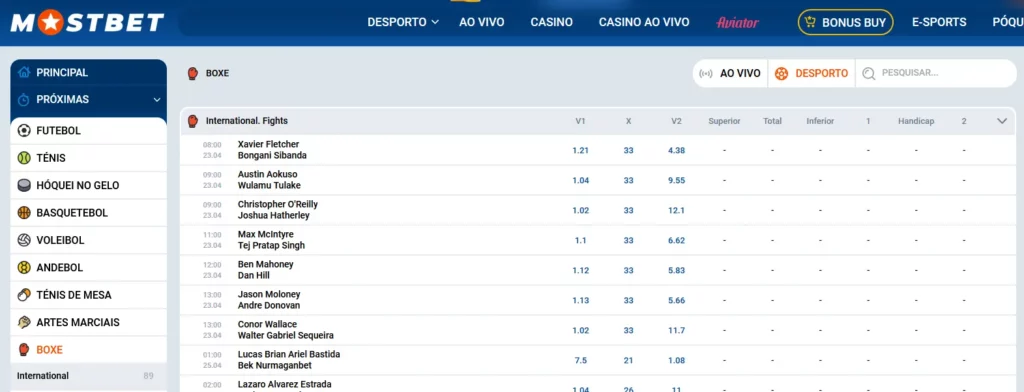Open the International boxing subcategory
Image resolution: width=1024 pixels, height=392 pixels.
tap(89, 376)
